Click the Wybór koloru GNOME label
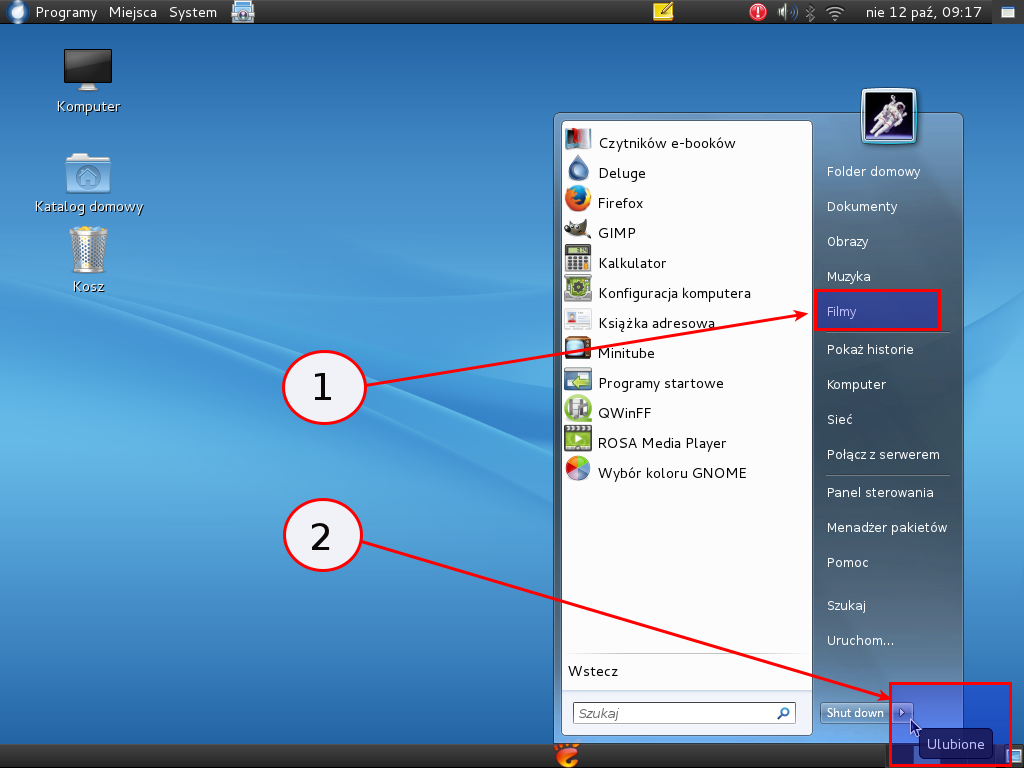This screenshot has width=1024, height=768. pos(672,473)
